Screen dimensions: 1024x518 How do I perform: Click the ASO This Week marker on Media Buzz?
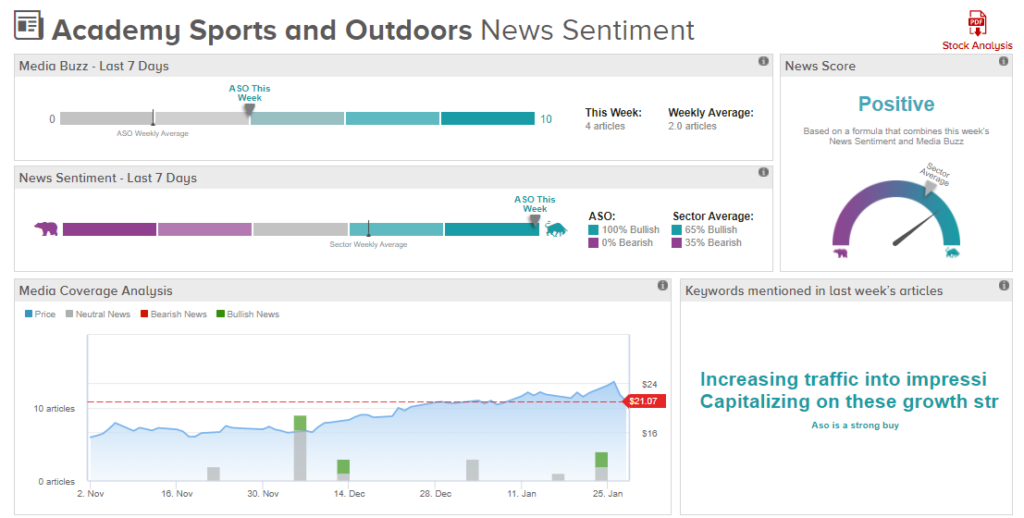pyautogui.click(x=249, y=110)
